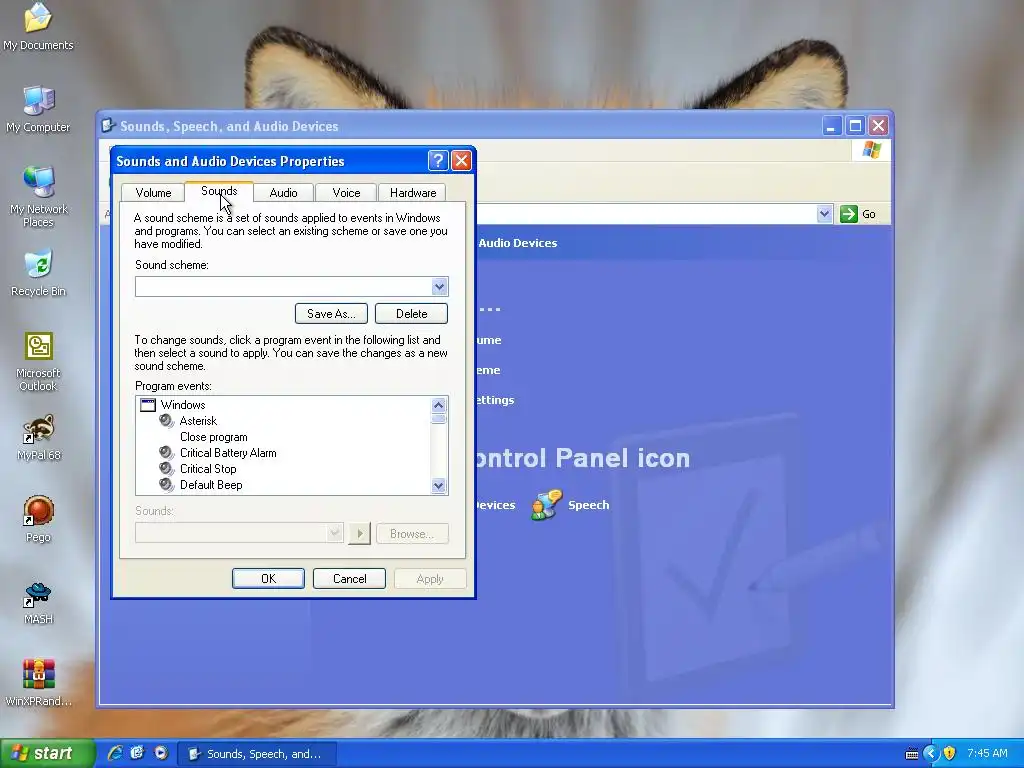Launch Internet Explorer from quick launch
Image resolution: width=1024 pixels, height=768 pixels.
point(115,753)
